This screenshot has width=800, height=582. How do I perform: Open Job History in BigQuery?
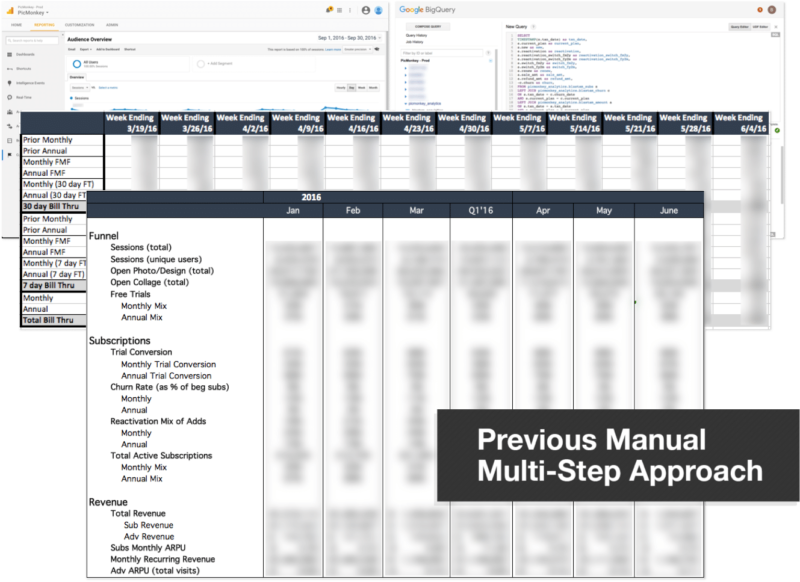click(x=414, y=42)
